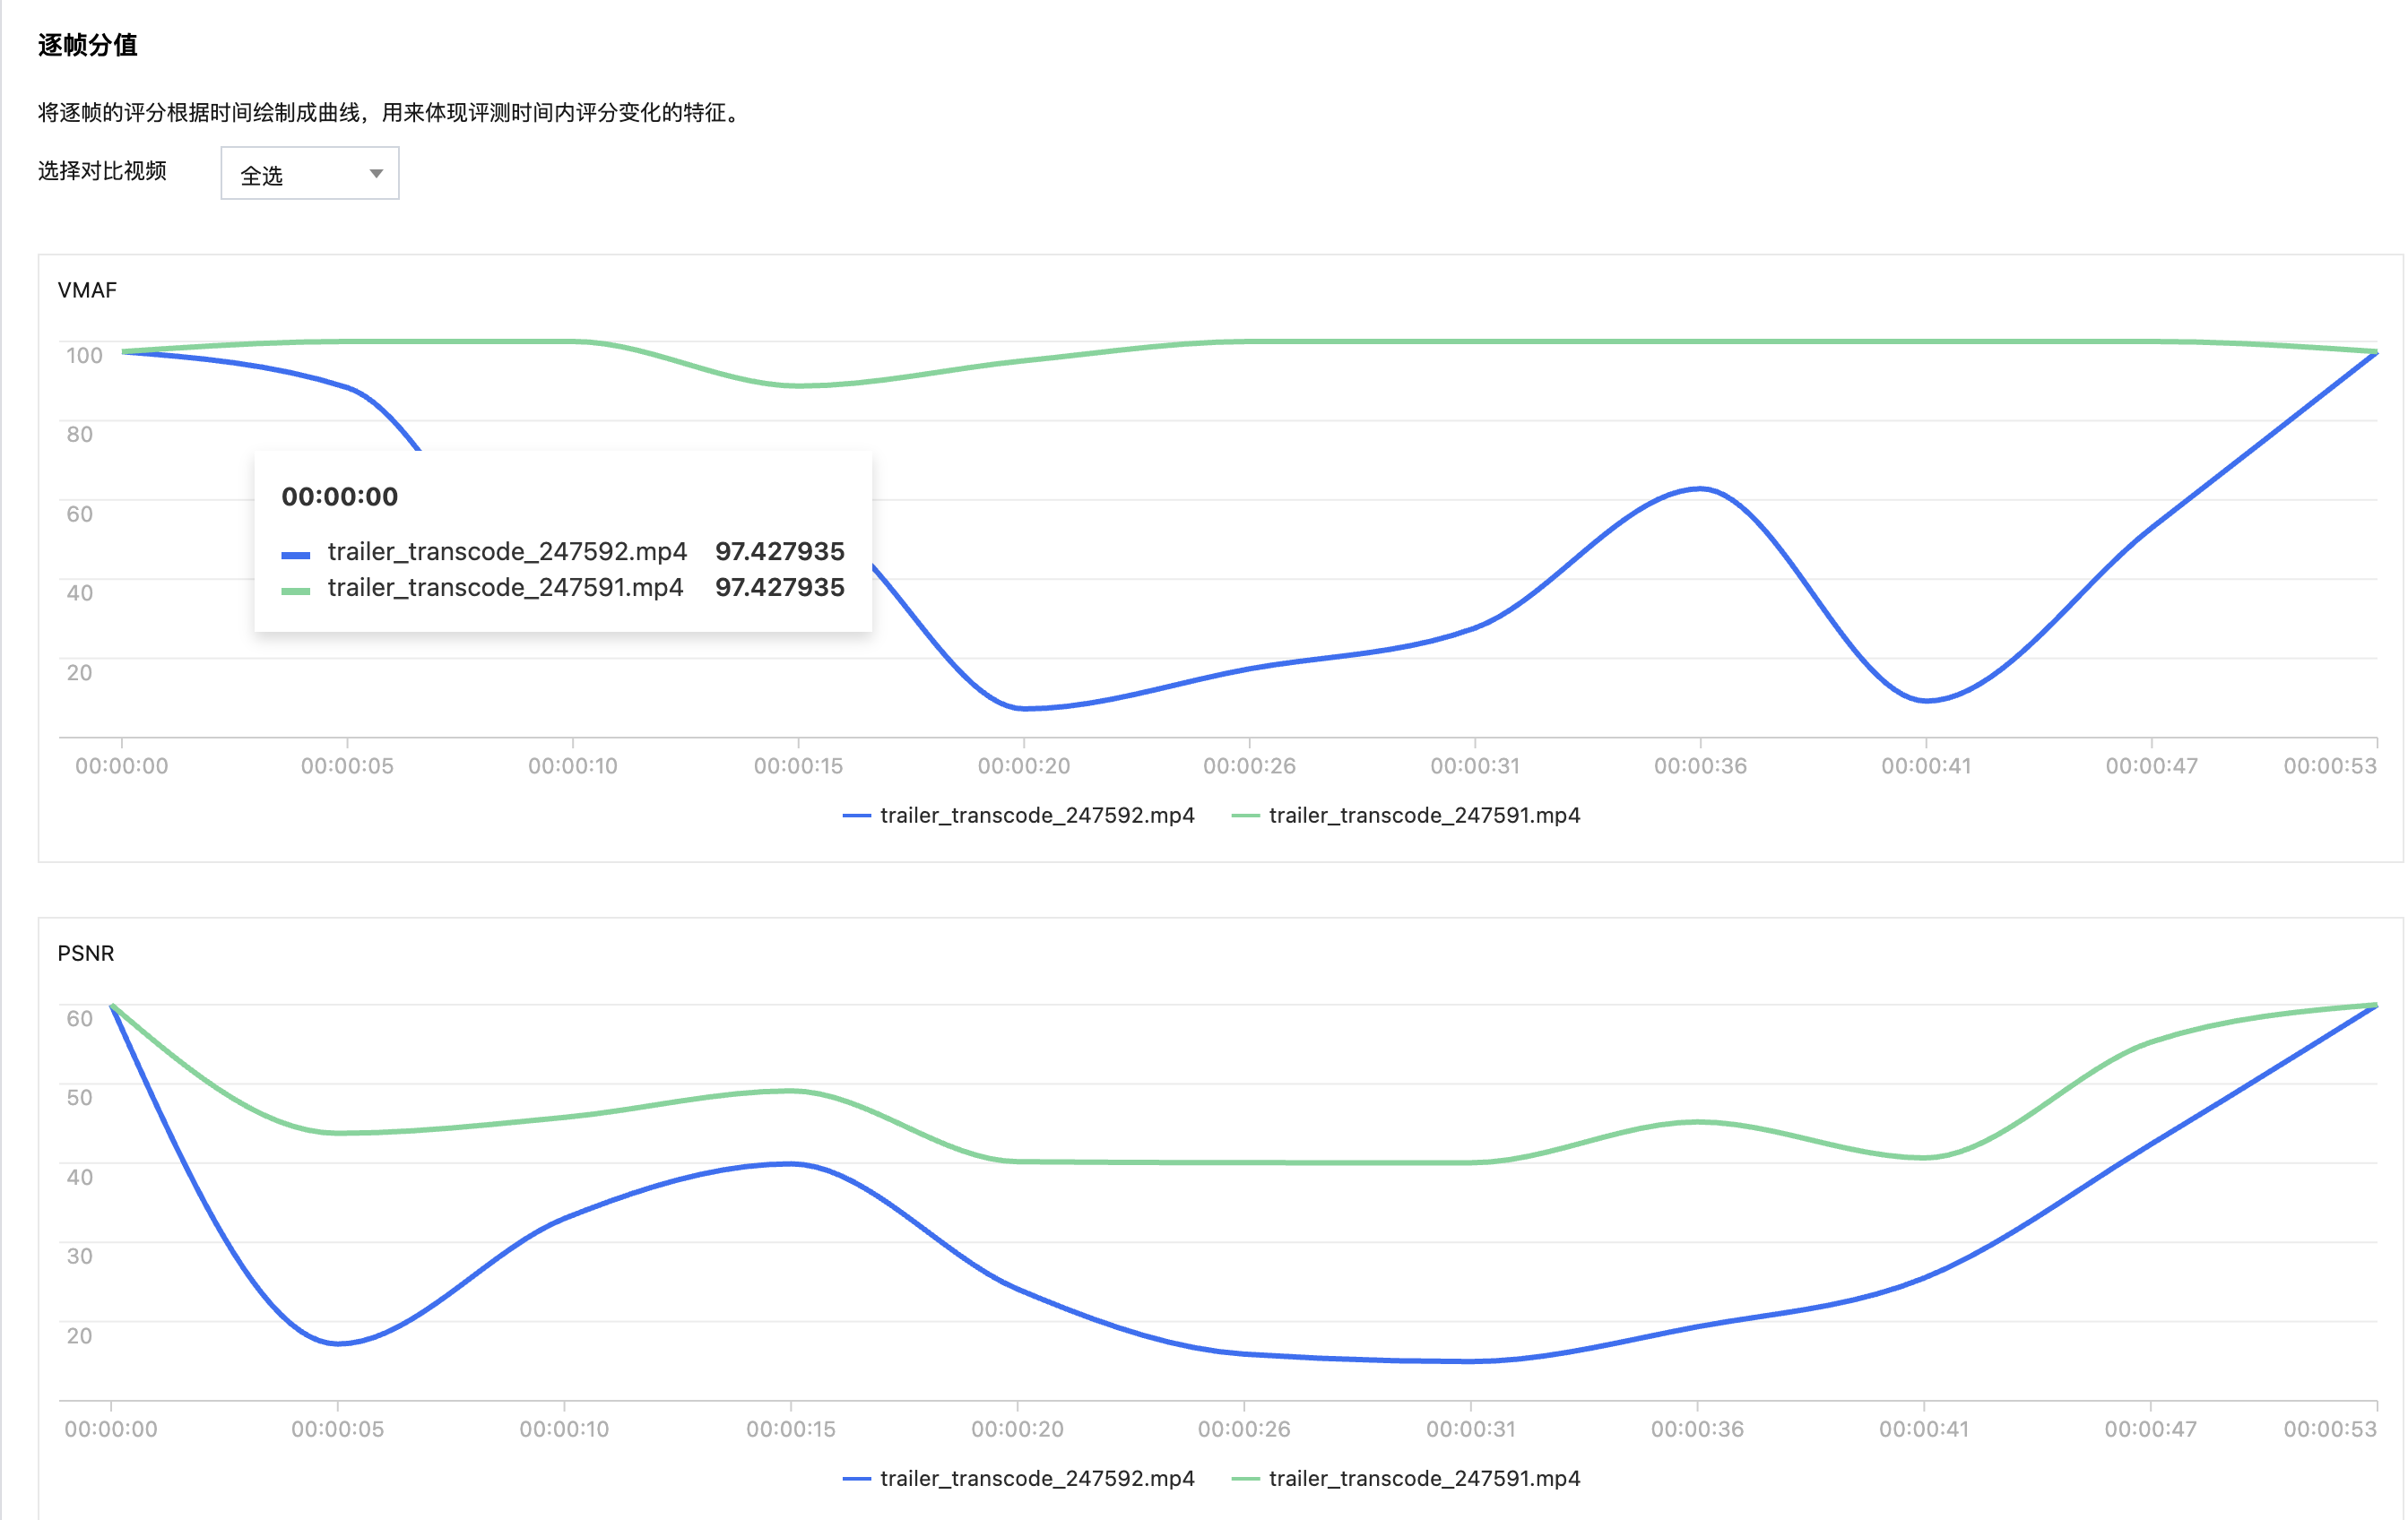2408x1520 pixels.
Task: Click 00:00:47 tick on PSNR time axis
Action: (2150, 1429)
